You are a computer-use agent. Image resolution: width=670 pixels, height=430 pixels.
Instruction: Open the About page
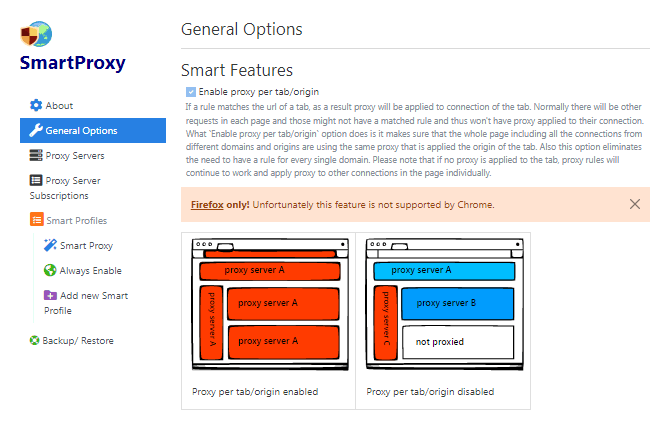[x=59, y=105]
